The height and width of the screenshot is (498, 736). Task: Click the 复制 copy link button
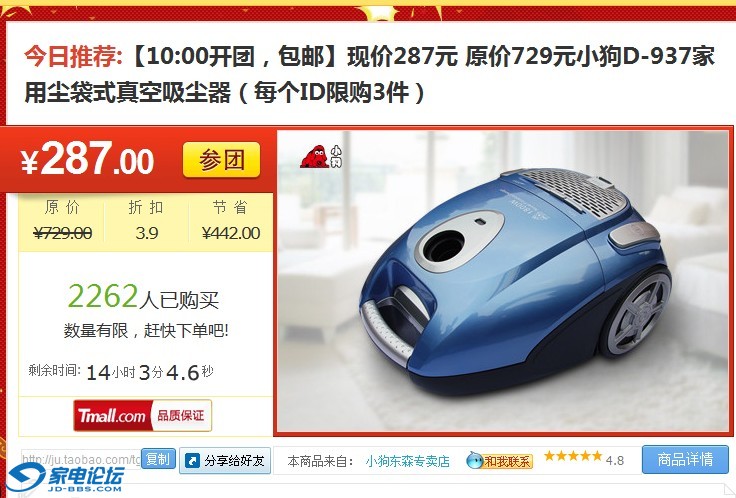pyautogui.click(x=158, y=459)
